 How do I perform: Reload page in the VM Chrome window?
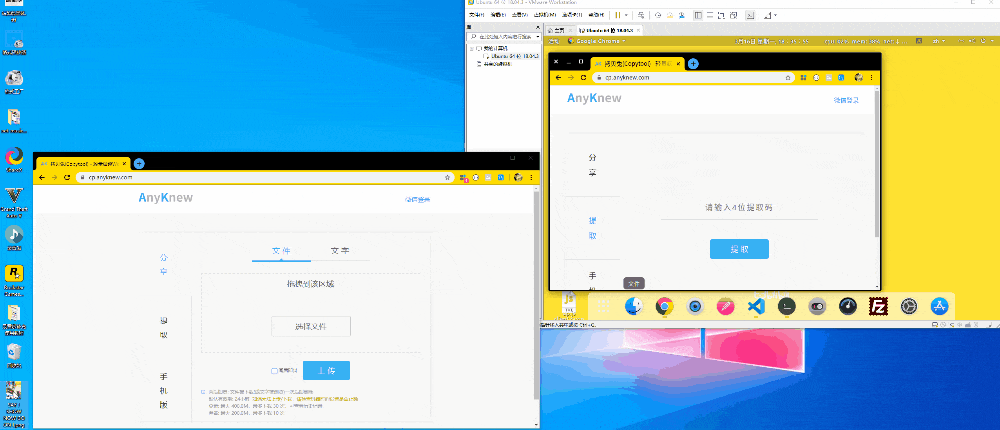(x=583, y=77)
